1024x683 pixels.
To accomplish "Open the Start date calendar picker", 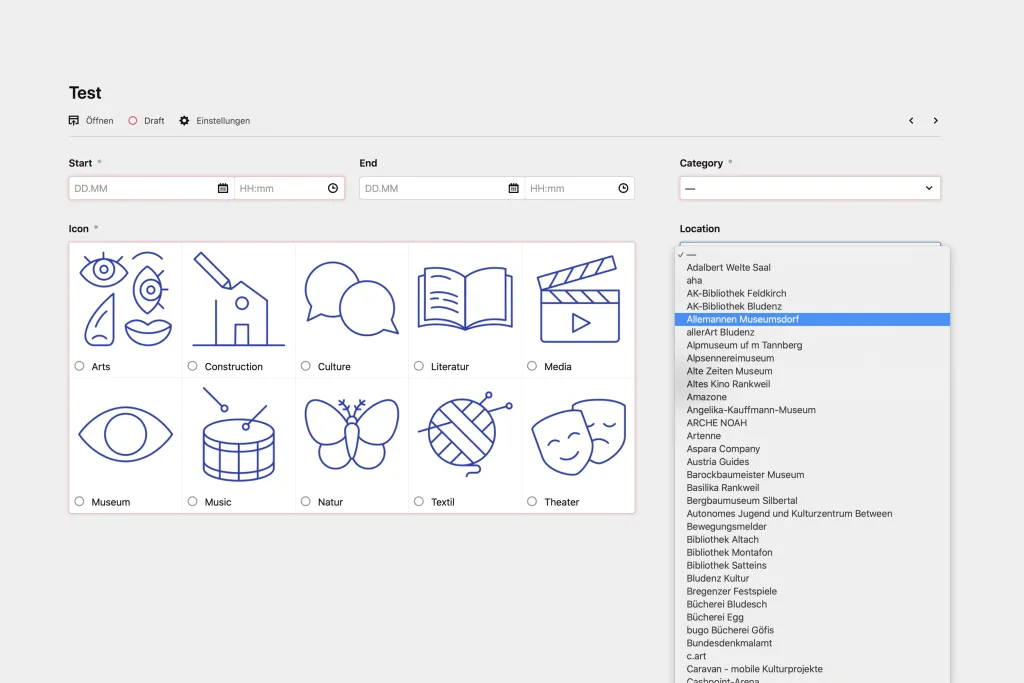I will pos(222,188).
